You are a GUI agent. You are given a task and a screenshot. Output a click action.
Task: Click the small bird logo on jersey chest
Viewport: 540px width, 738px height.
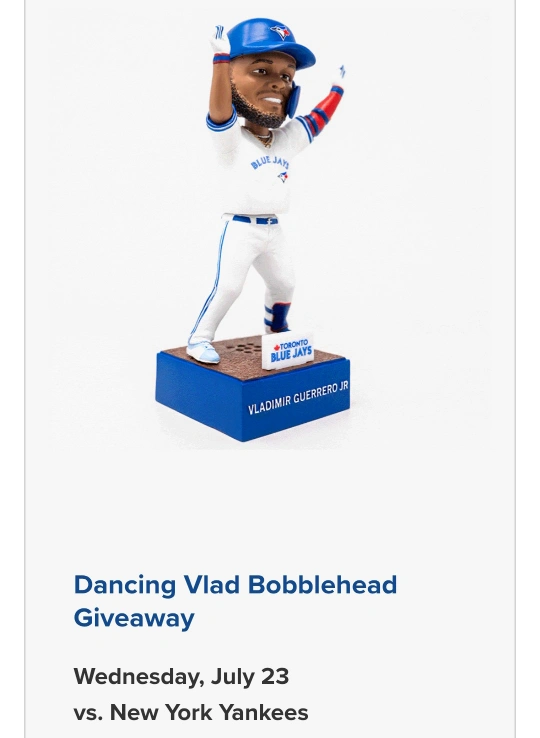tap(283, 176)
